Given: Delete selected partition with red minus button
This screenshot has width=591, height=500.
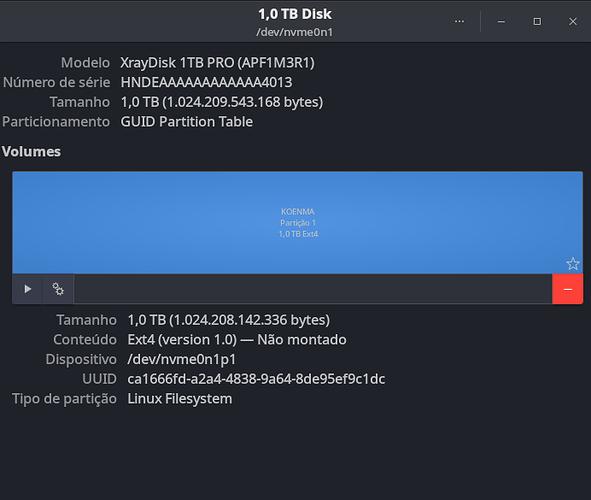Looking at the screenshot, I should coord(568,289).
